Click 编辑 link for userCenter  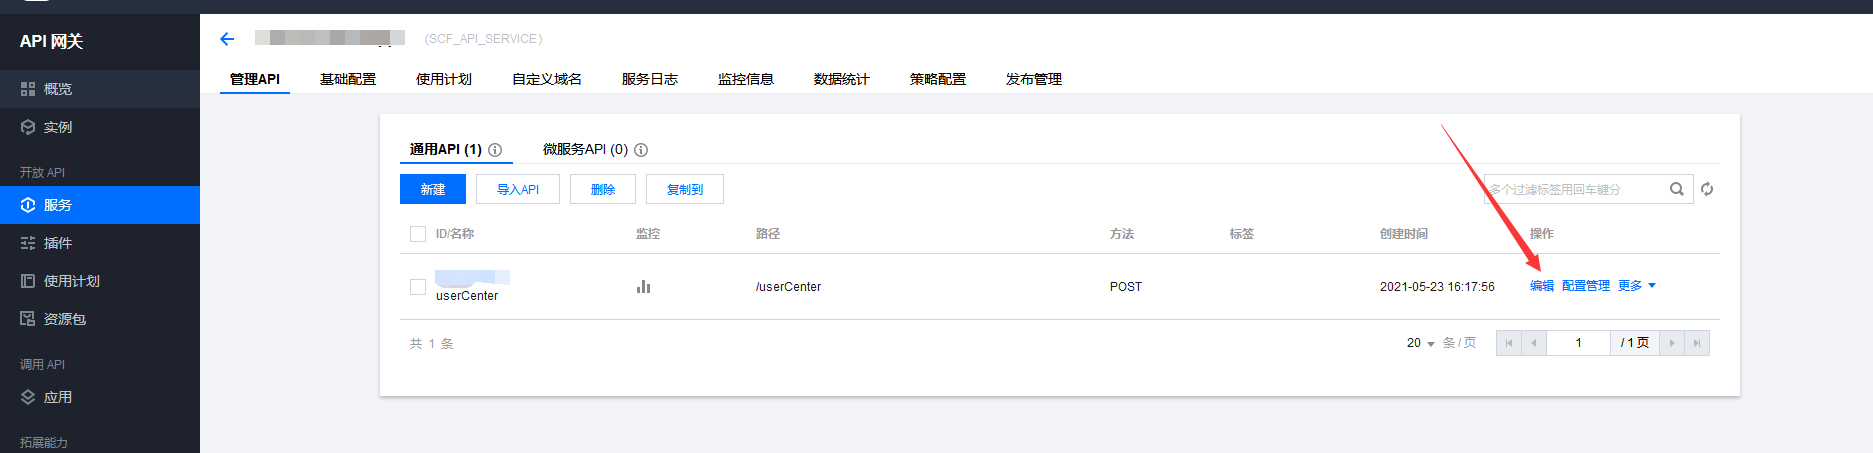coord(1542,286)
